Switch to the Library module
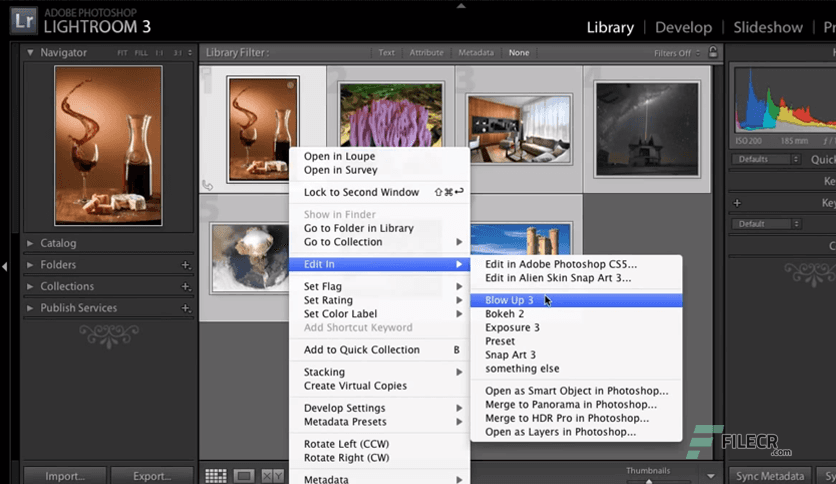Image resolution: width=836 pixels, height=484 pixels. (x=610, y=27)
